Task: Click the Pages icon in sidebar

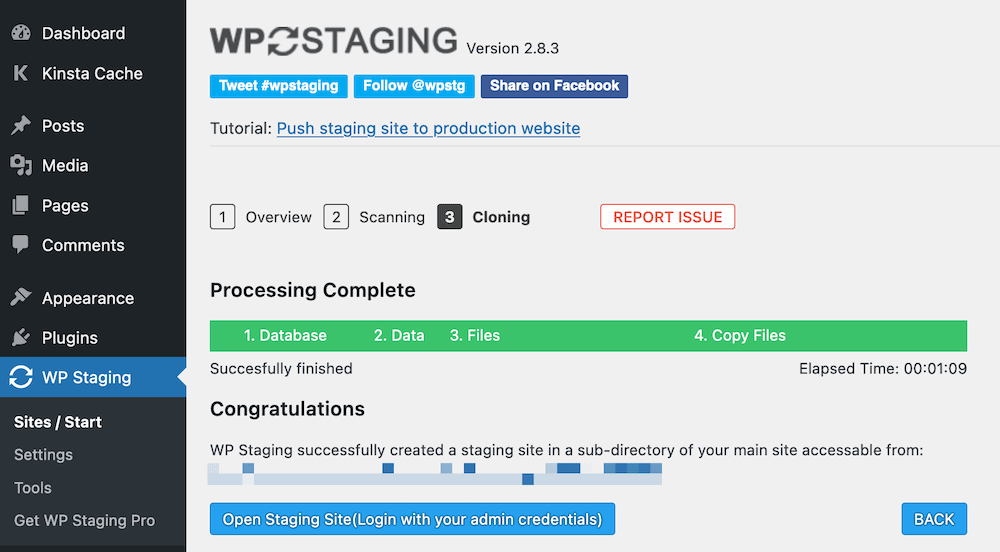Action: pyautogui.click(x=21, y=206)
